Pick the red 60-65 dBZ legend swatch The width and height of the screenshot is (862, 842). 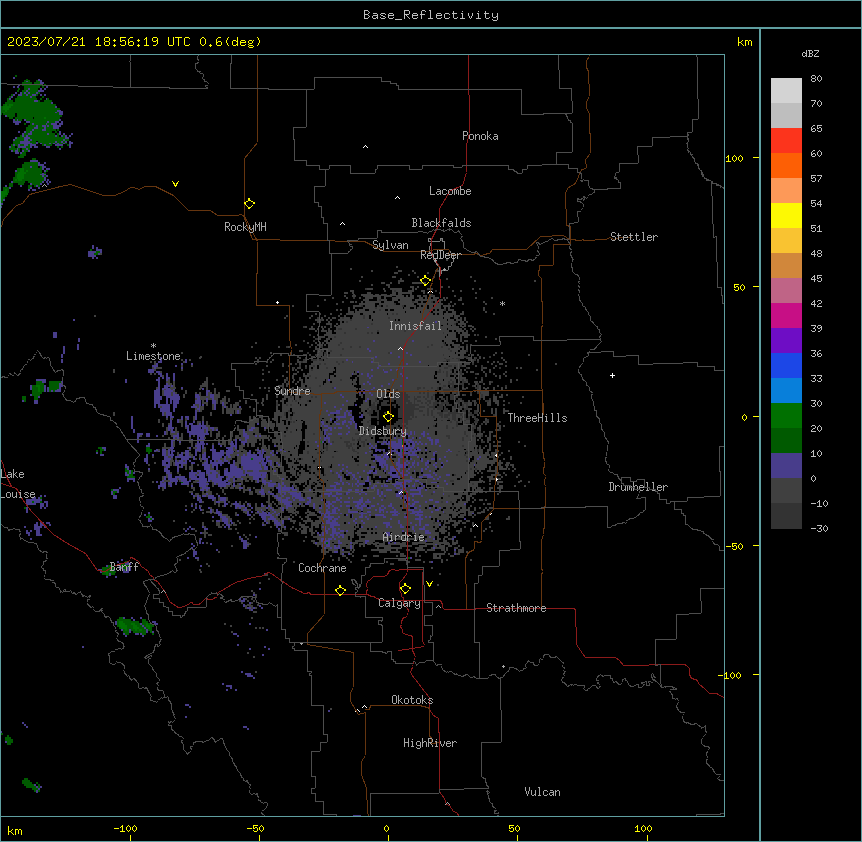(786, 141)
